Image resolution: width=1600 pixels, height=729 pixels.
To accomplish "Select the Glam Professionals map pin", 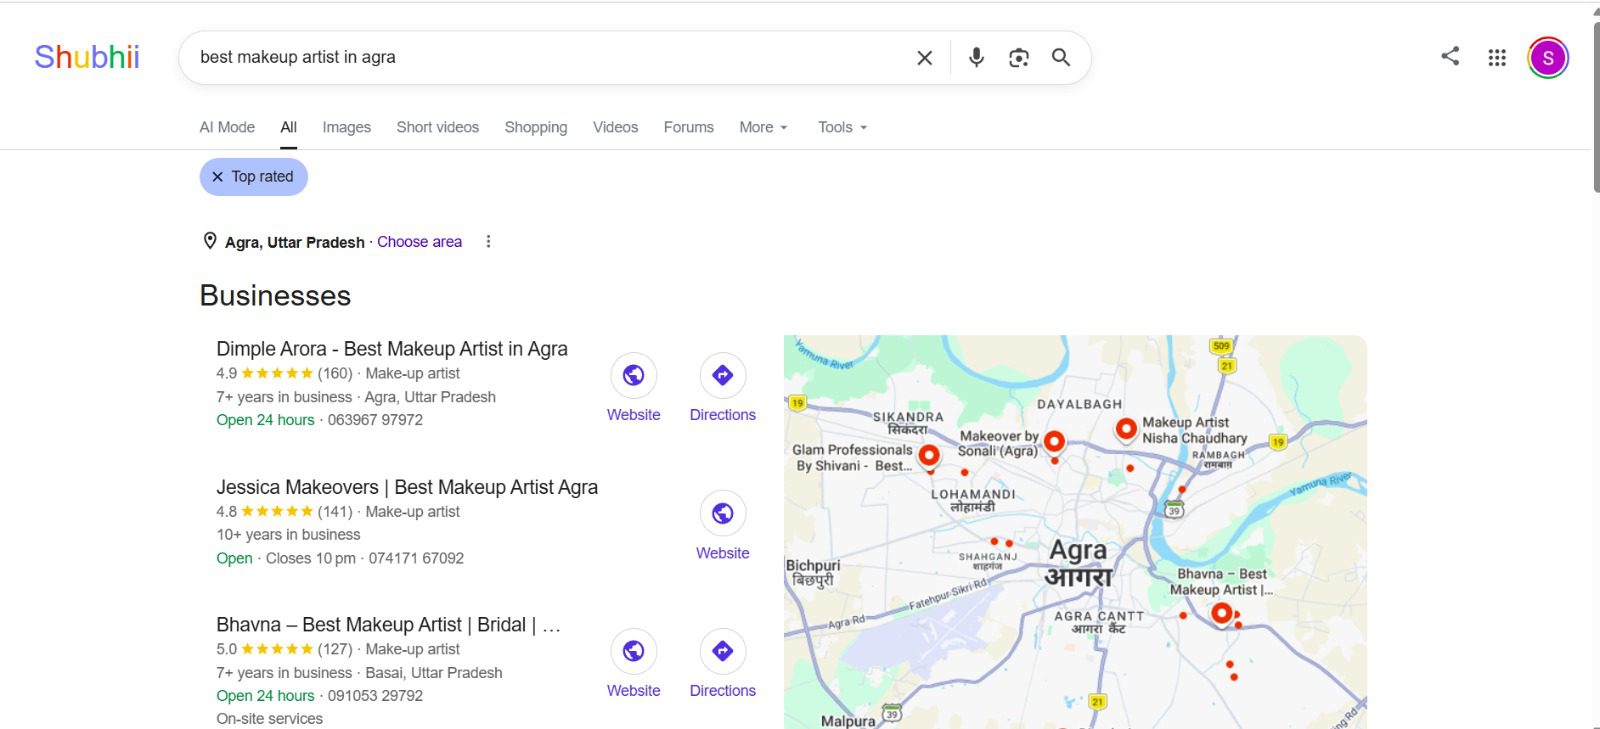I will click(x=929, y=457).
